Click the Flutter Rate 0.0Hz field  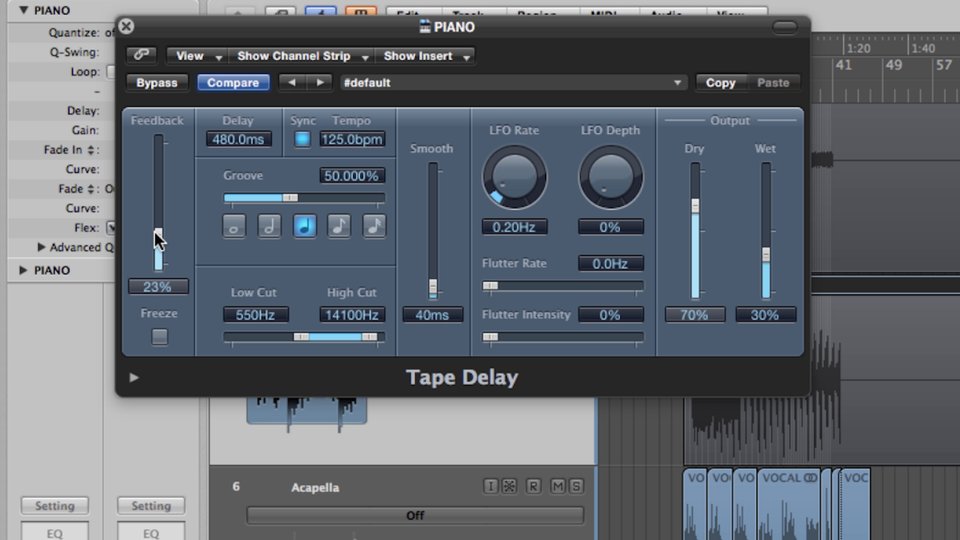pos(610,263)
